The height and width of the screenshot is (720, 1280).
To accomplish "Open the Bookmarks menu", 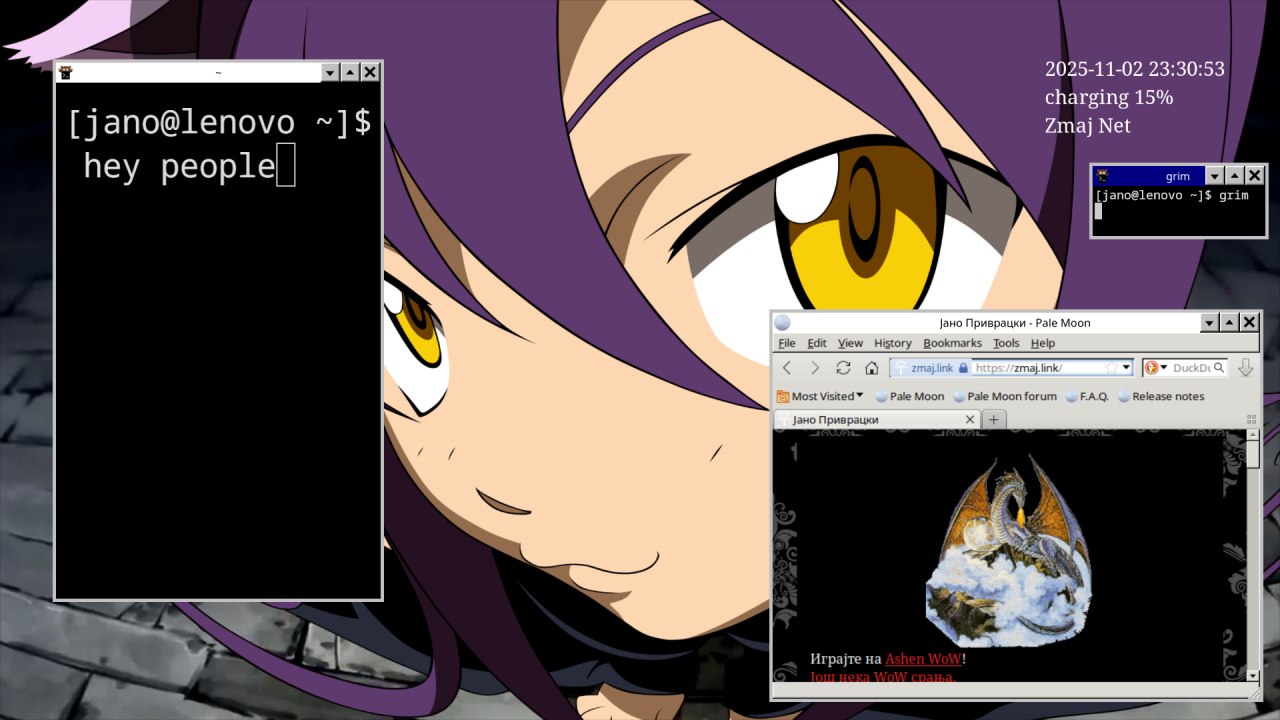I will (x=953, y=343).
